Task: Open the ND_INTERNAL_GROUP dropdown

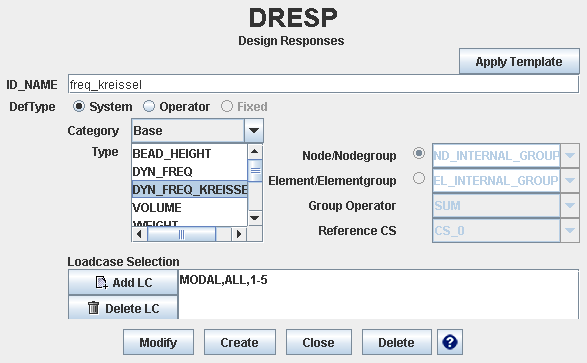Action: click(570, 155)
